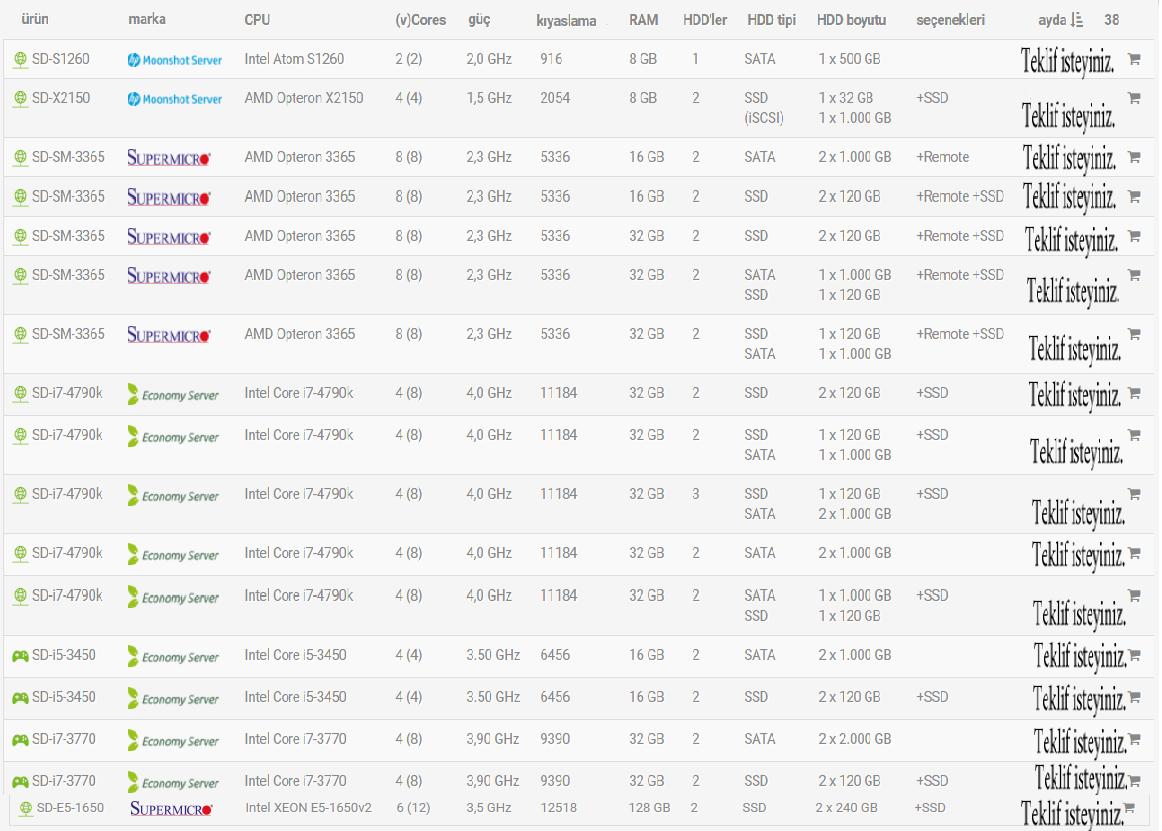The width and height of the screenshot is (1162, 831).
Task: Sort by the RAM column header
Action: (643, 20)
